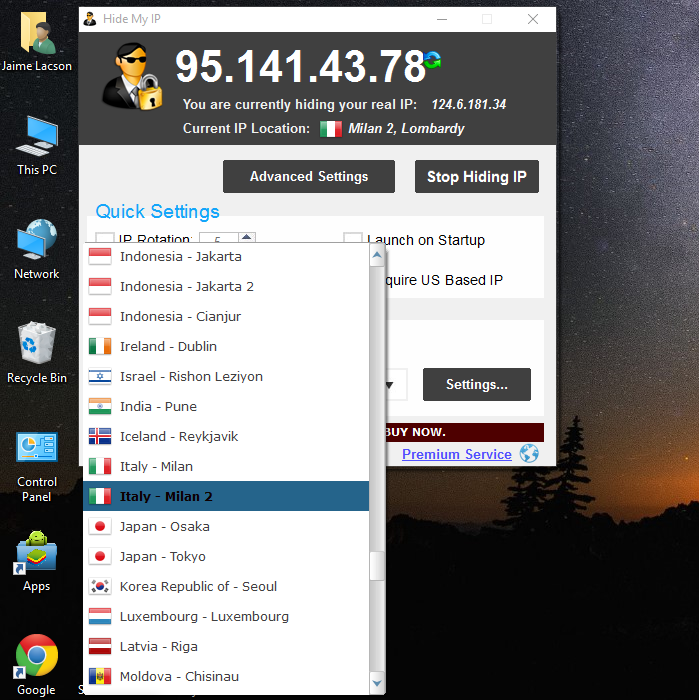
Task: Click the 95.141.43.78 IP address
Action: point(300,66)
